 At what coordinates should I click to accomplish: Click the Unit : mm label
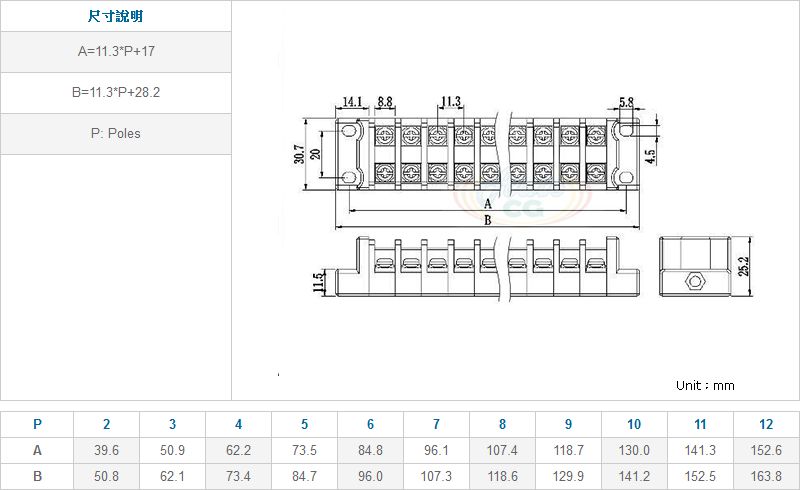[705, 385]
